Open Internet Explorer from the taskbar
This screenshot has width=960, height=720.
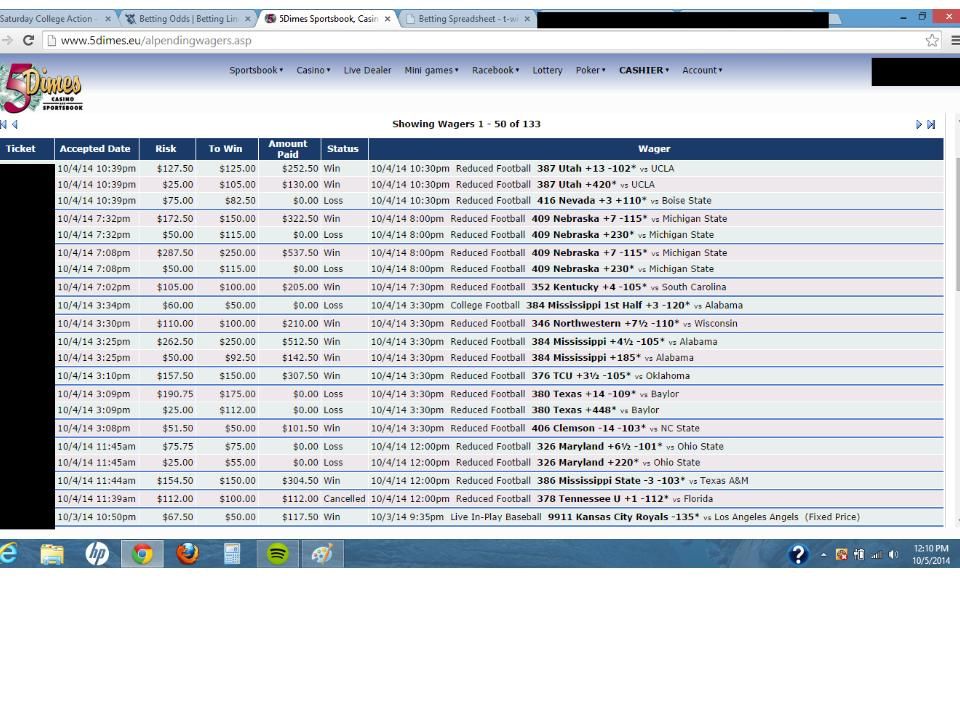9,553
